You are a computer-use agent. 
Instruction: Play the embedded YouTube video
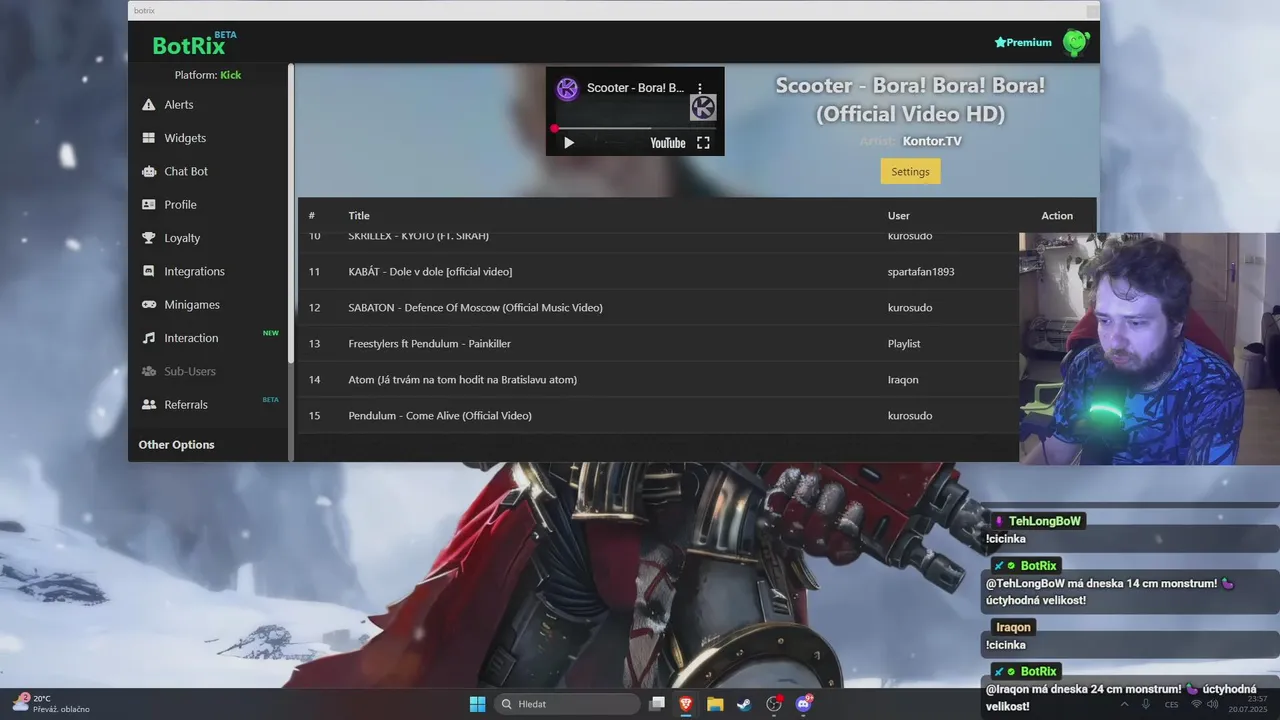569,143
